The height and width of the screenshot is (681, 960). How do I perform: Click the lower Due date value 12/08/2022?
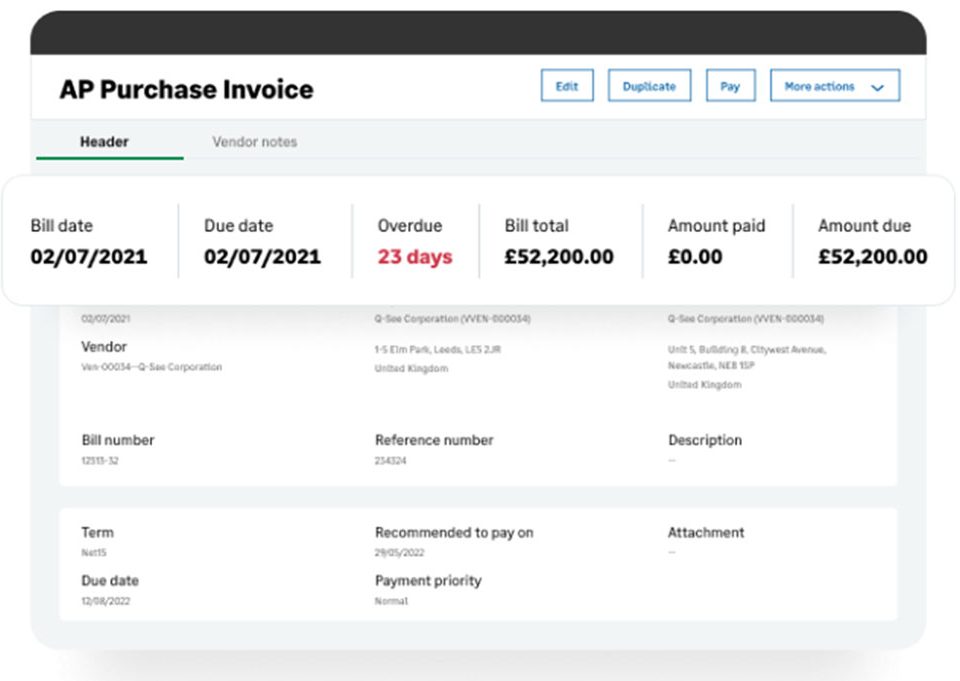[105, 601]
